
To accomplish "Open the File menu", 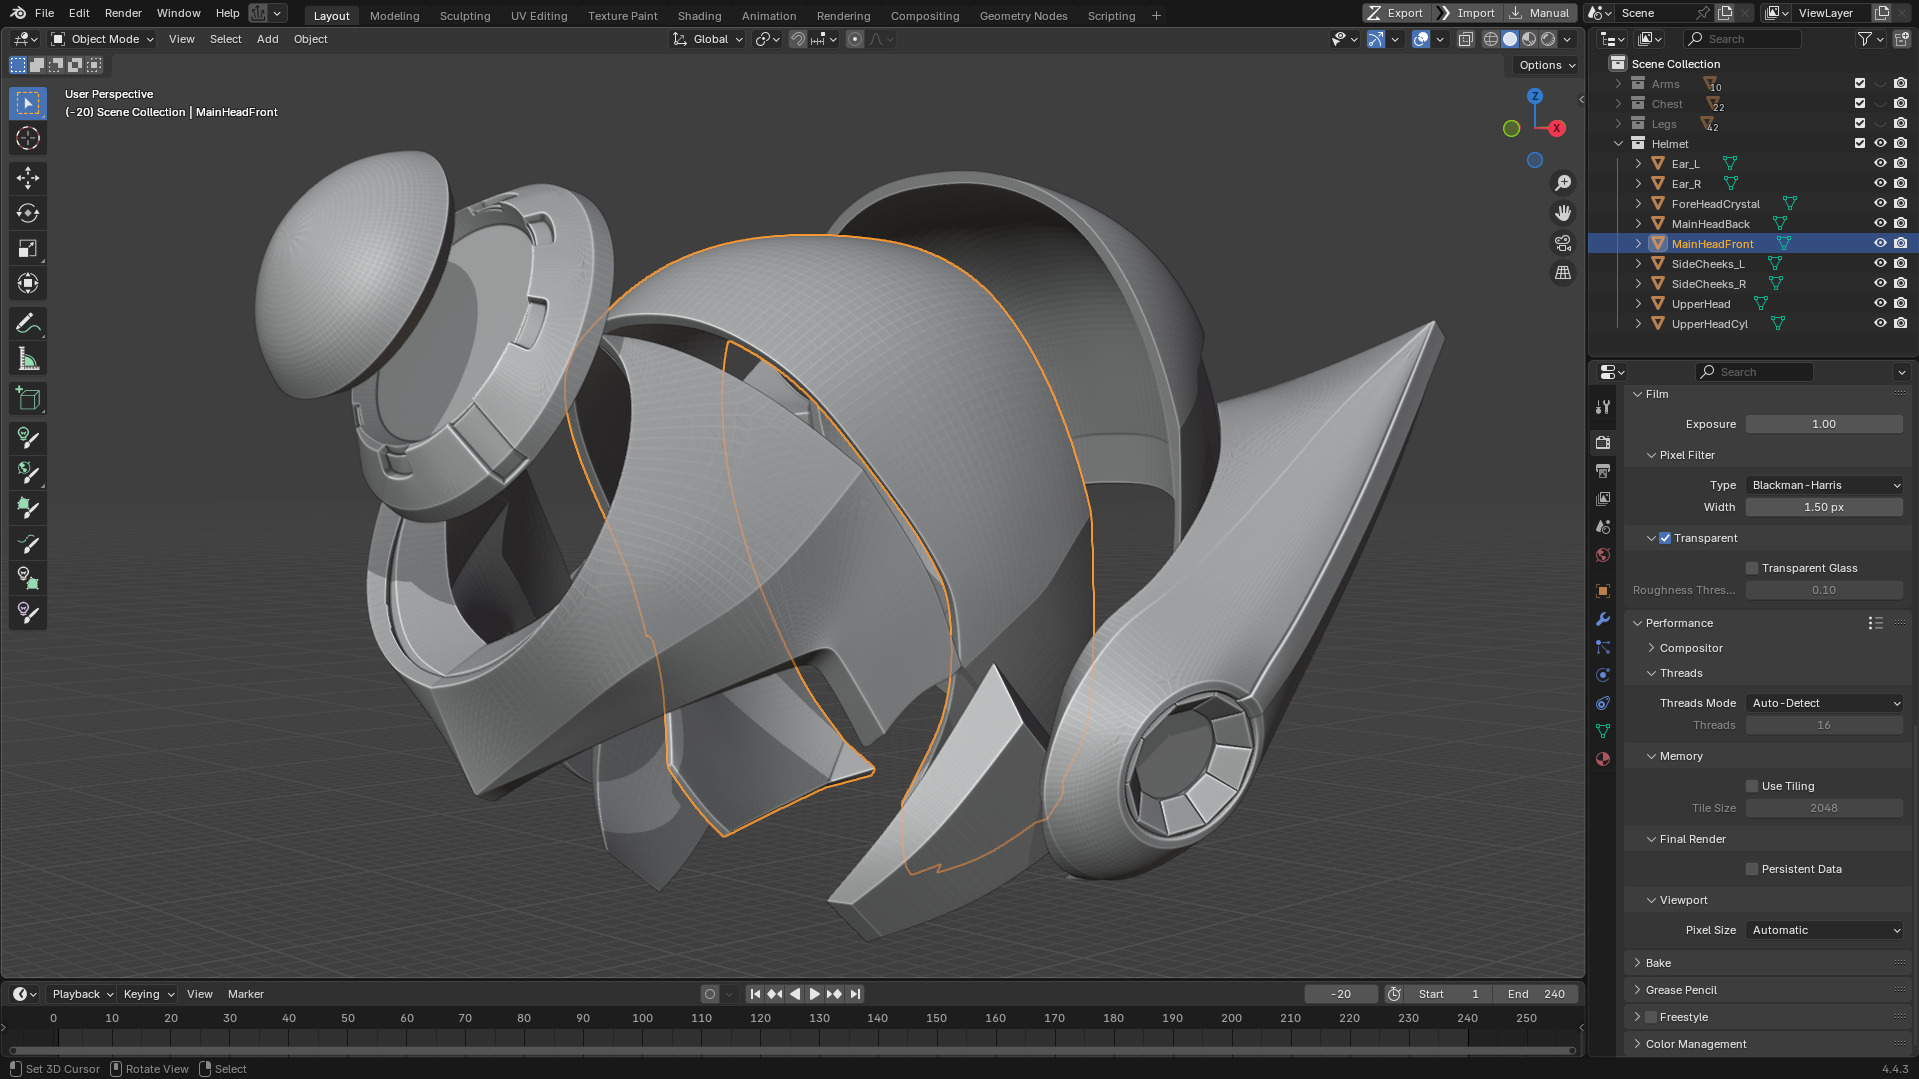I will (44, 13).
